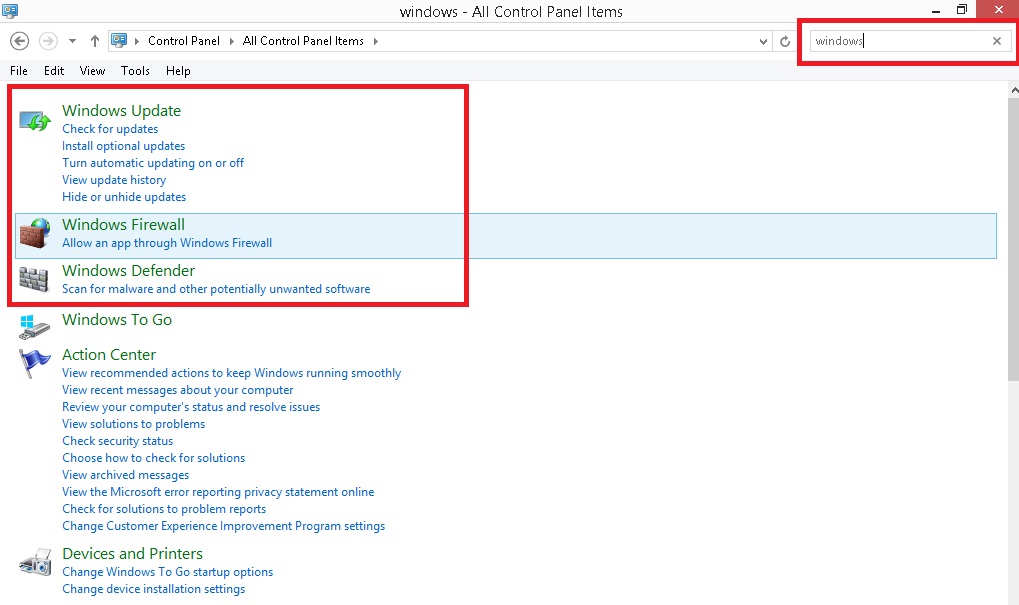Screen dimensions: 1019x605
Task: Click the Up one level arrow
Action: (95, 41)
